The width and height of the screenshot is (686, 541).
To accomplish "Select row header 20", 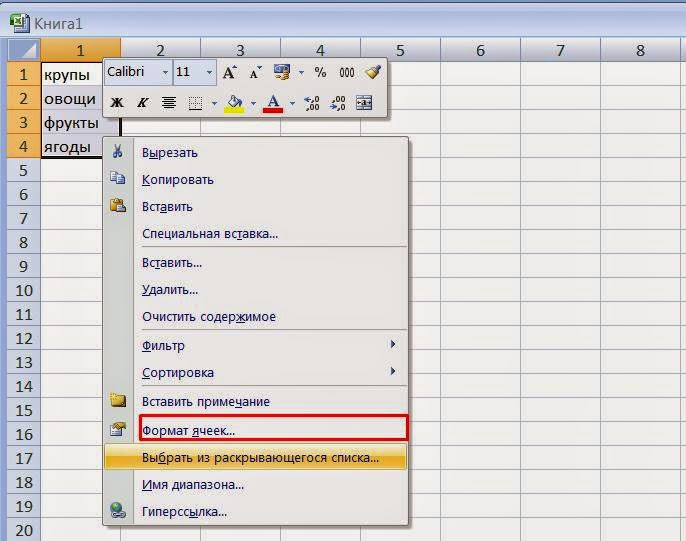I will [x=24, y=530].
